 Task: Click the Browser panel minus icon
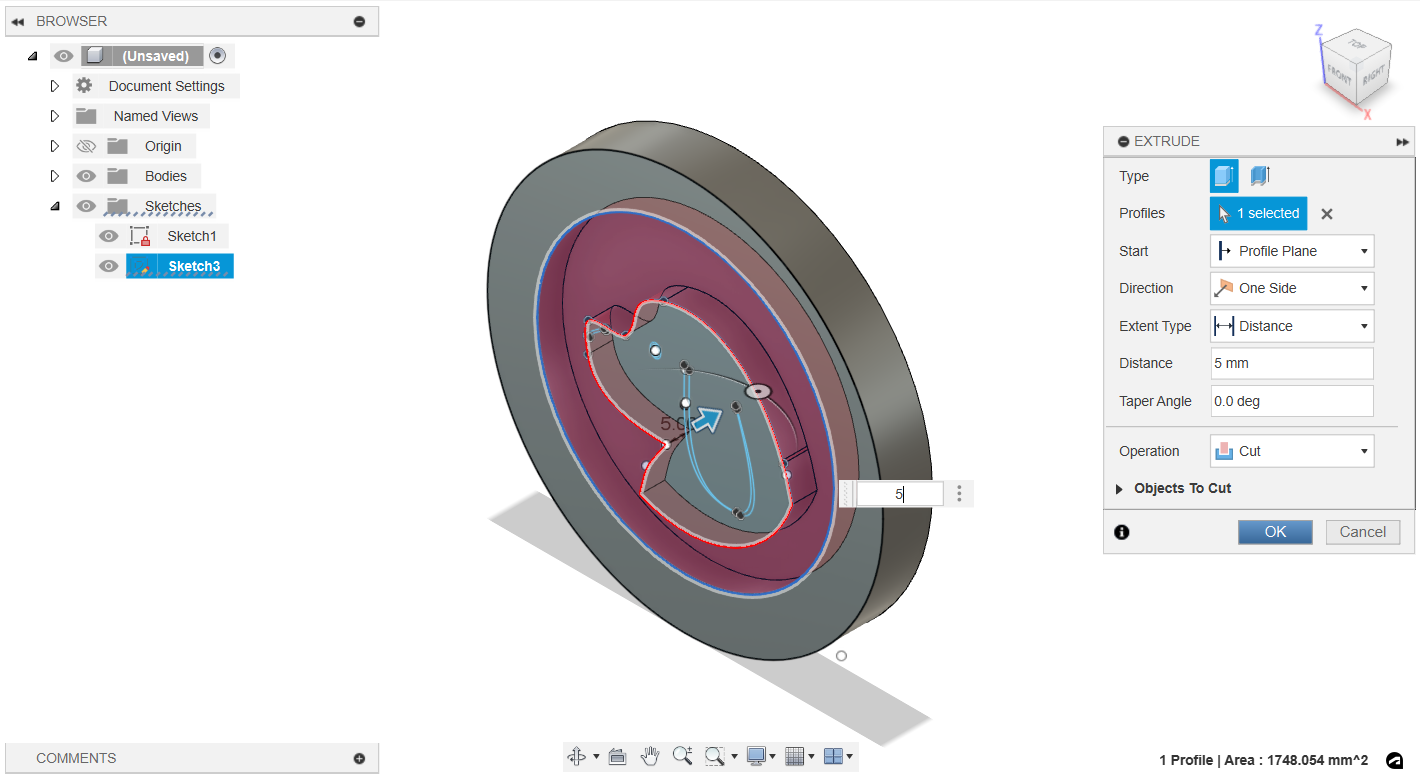pyautogui.click(x=359, y=21)
